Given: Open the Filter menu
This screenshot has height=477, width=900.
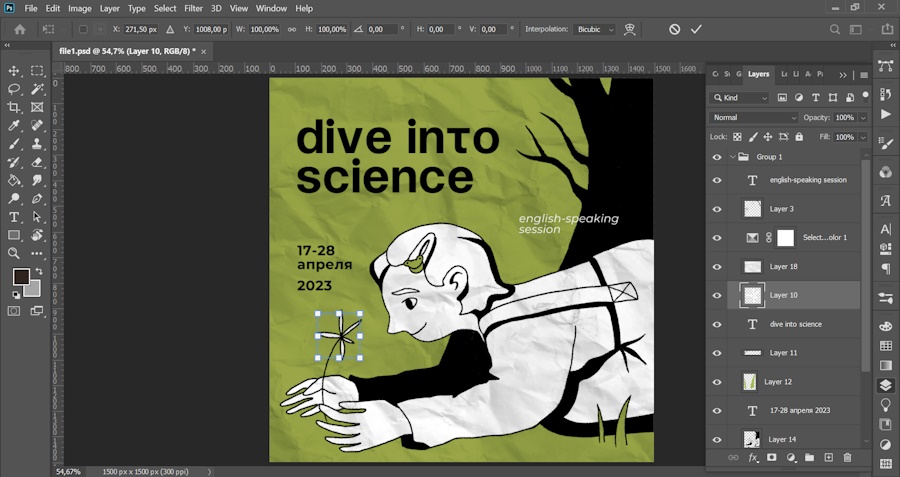Looking at the screenshot, I should [x=193, y=8].
